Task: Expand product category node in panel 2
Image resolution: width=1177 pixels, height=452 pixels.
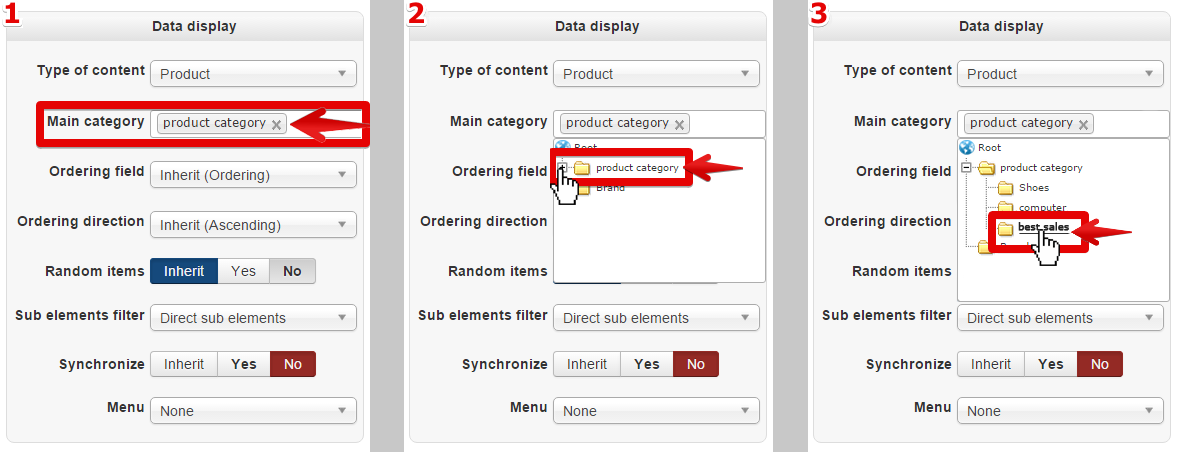Action: pos(562,168)
